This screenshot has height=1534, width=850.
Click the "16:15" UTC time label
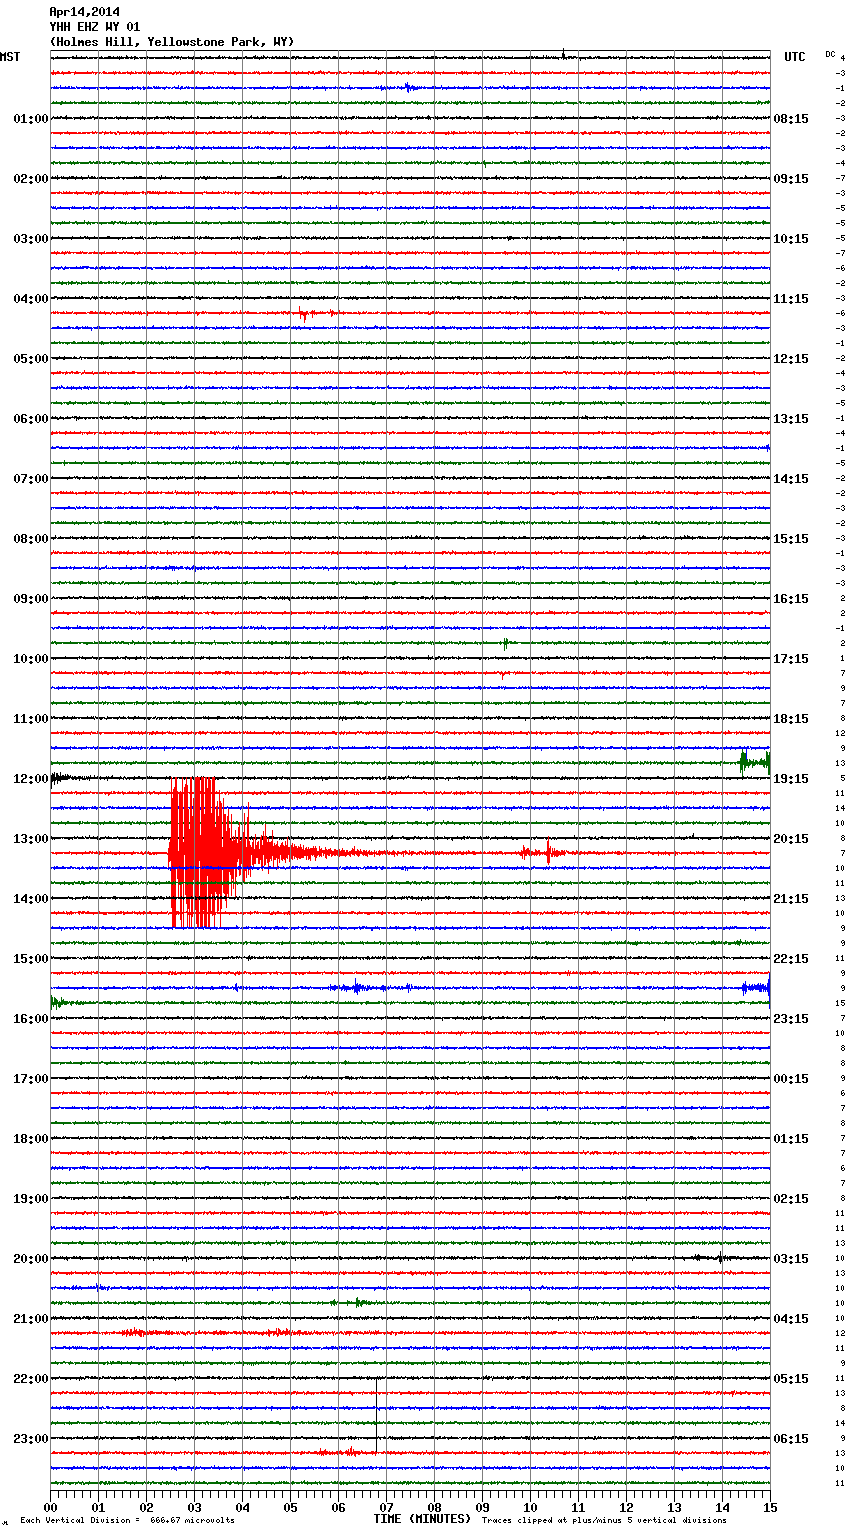point(791,599)
